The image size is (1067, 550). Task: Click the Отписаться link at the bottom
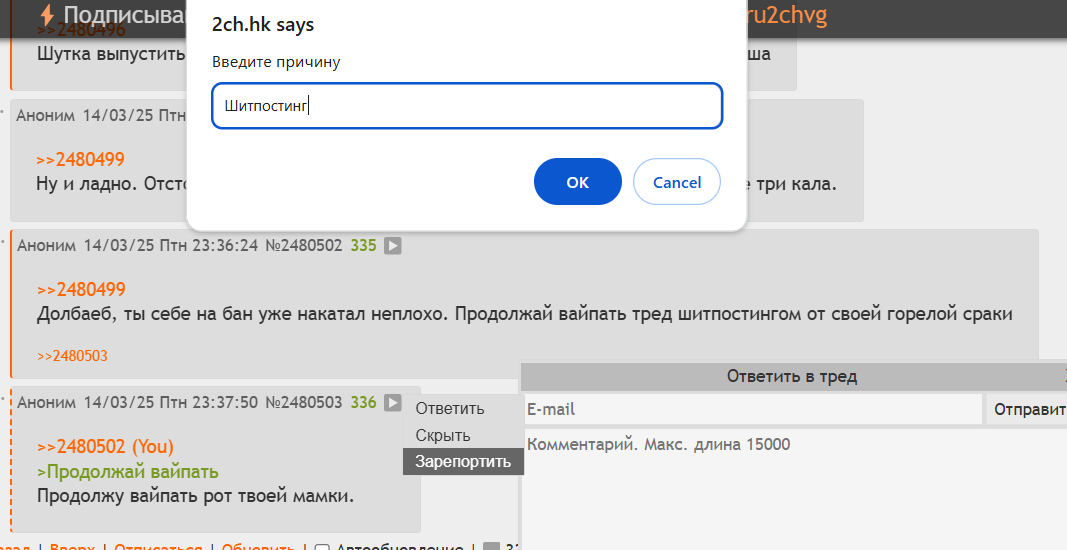point(158,547)
